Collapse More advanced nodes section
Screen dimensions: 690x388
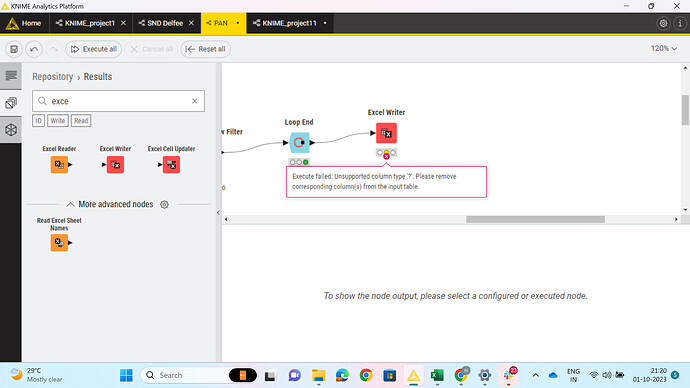pyautogui.click(x=70, y=205)
